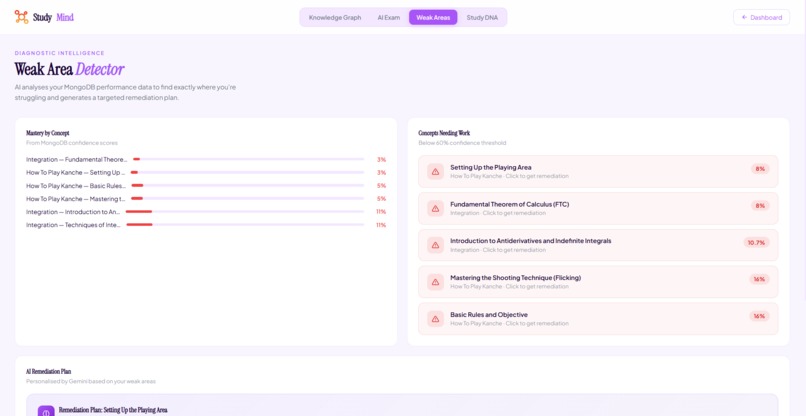Click the warning icon on Basic Rules and Objective card
Screen dimensions: 806x416
click(x=435, y=319)
